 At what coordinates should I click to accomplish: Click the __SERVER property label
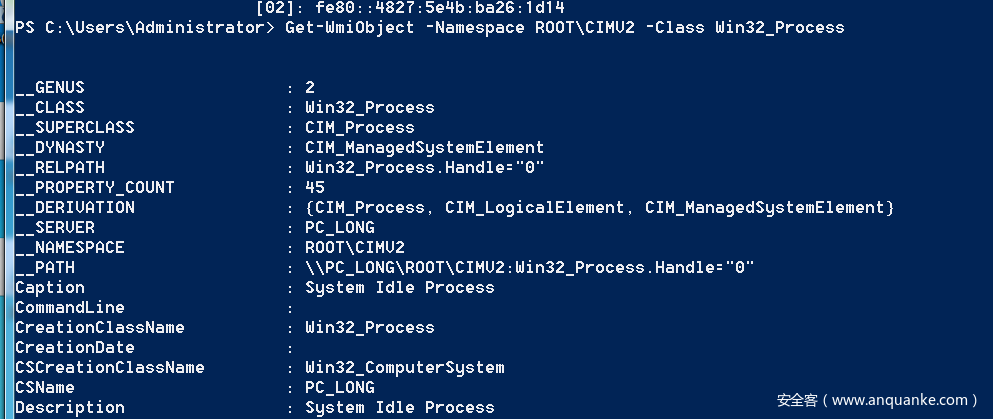tap(55, 227)
